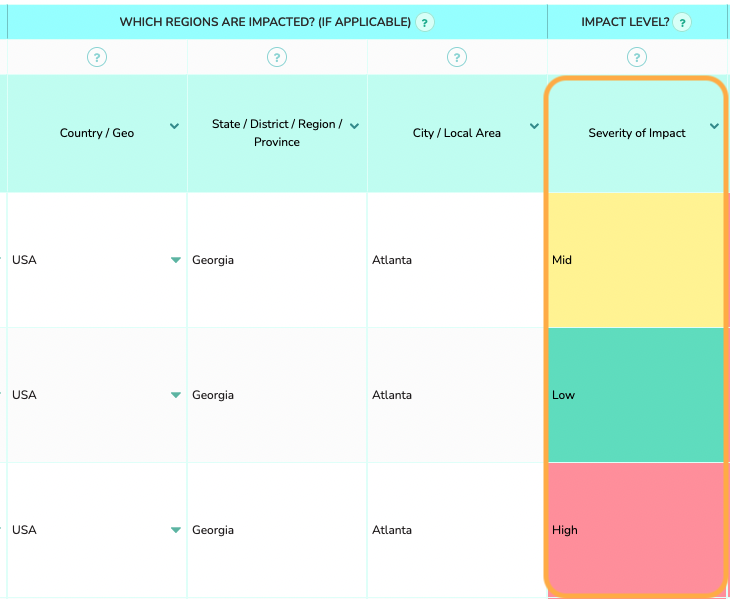Show help icon above Severity of Impact
Screen dimensions: 730x599
click(637, 57)
